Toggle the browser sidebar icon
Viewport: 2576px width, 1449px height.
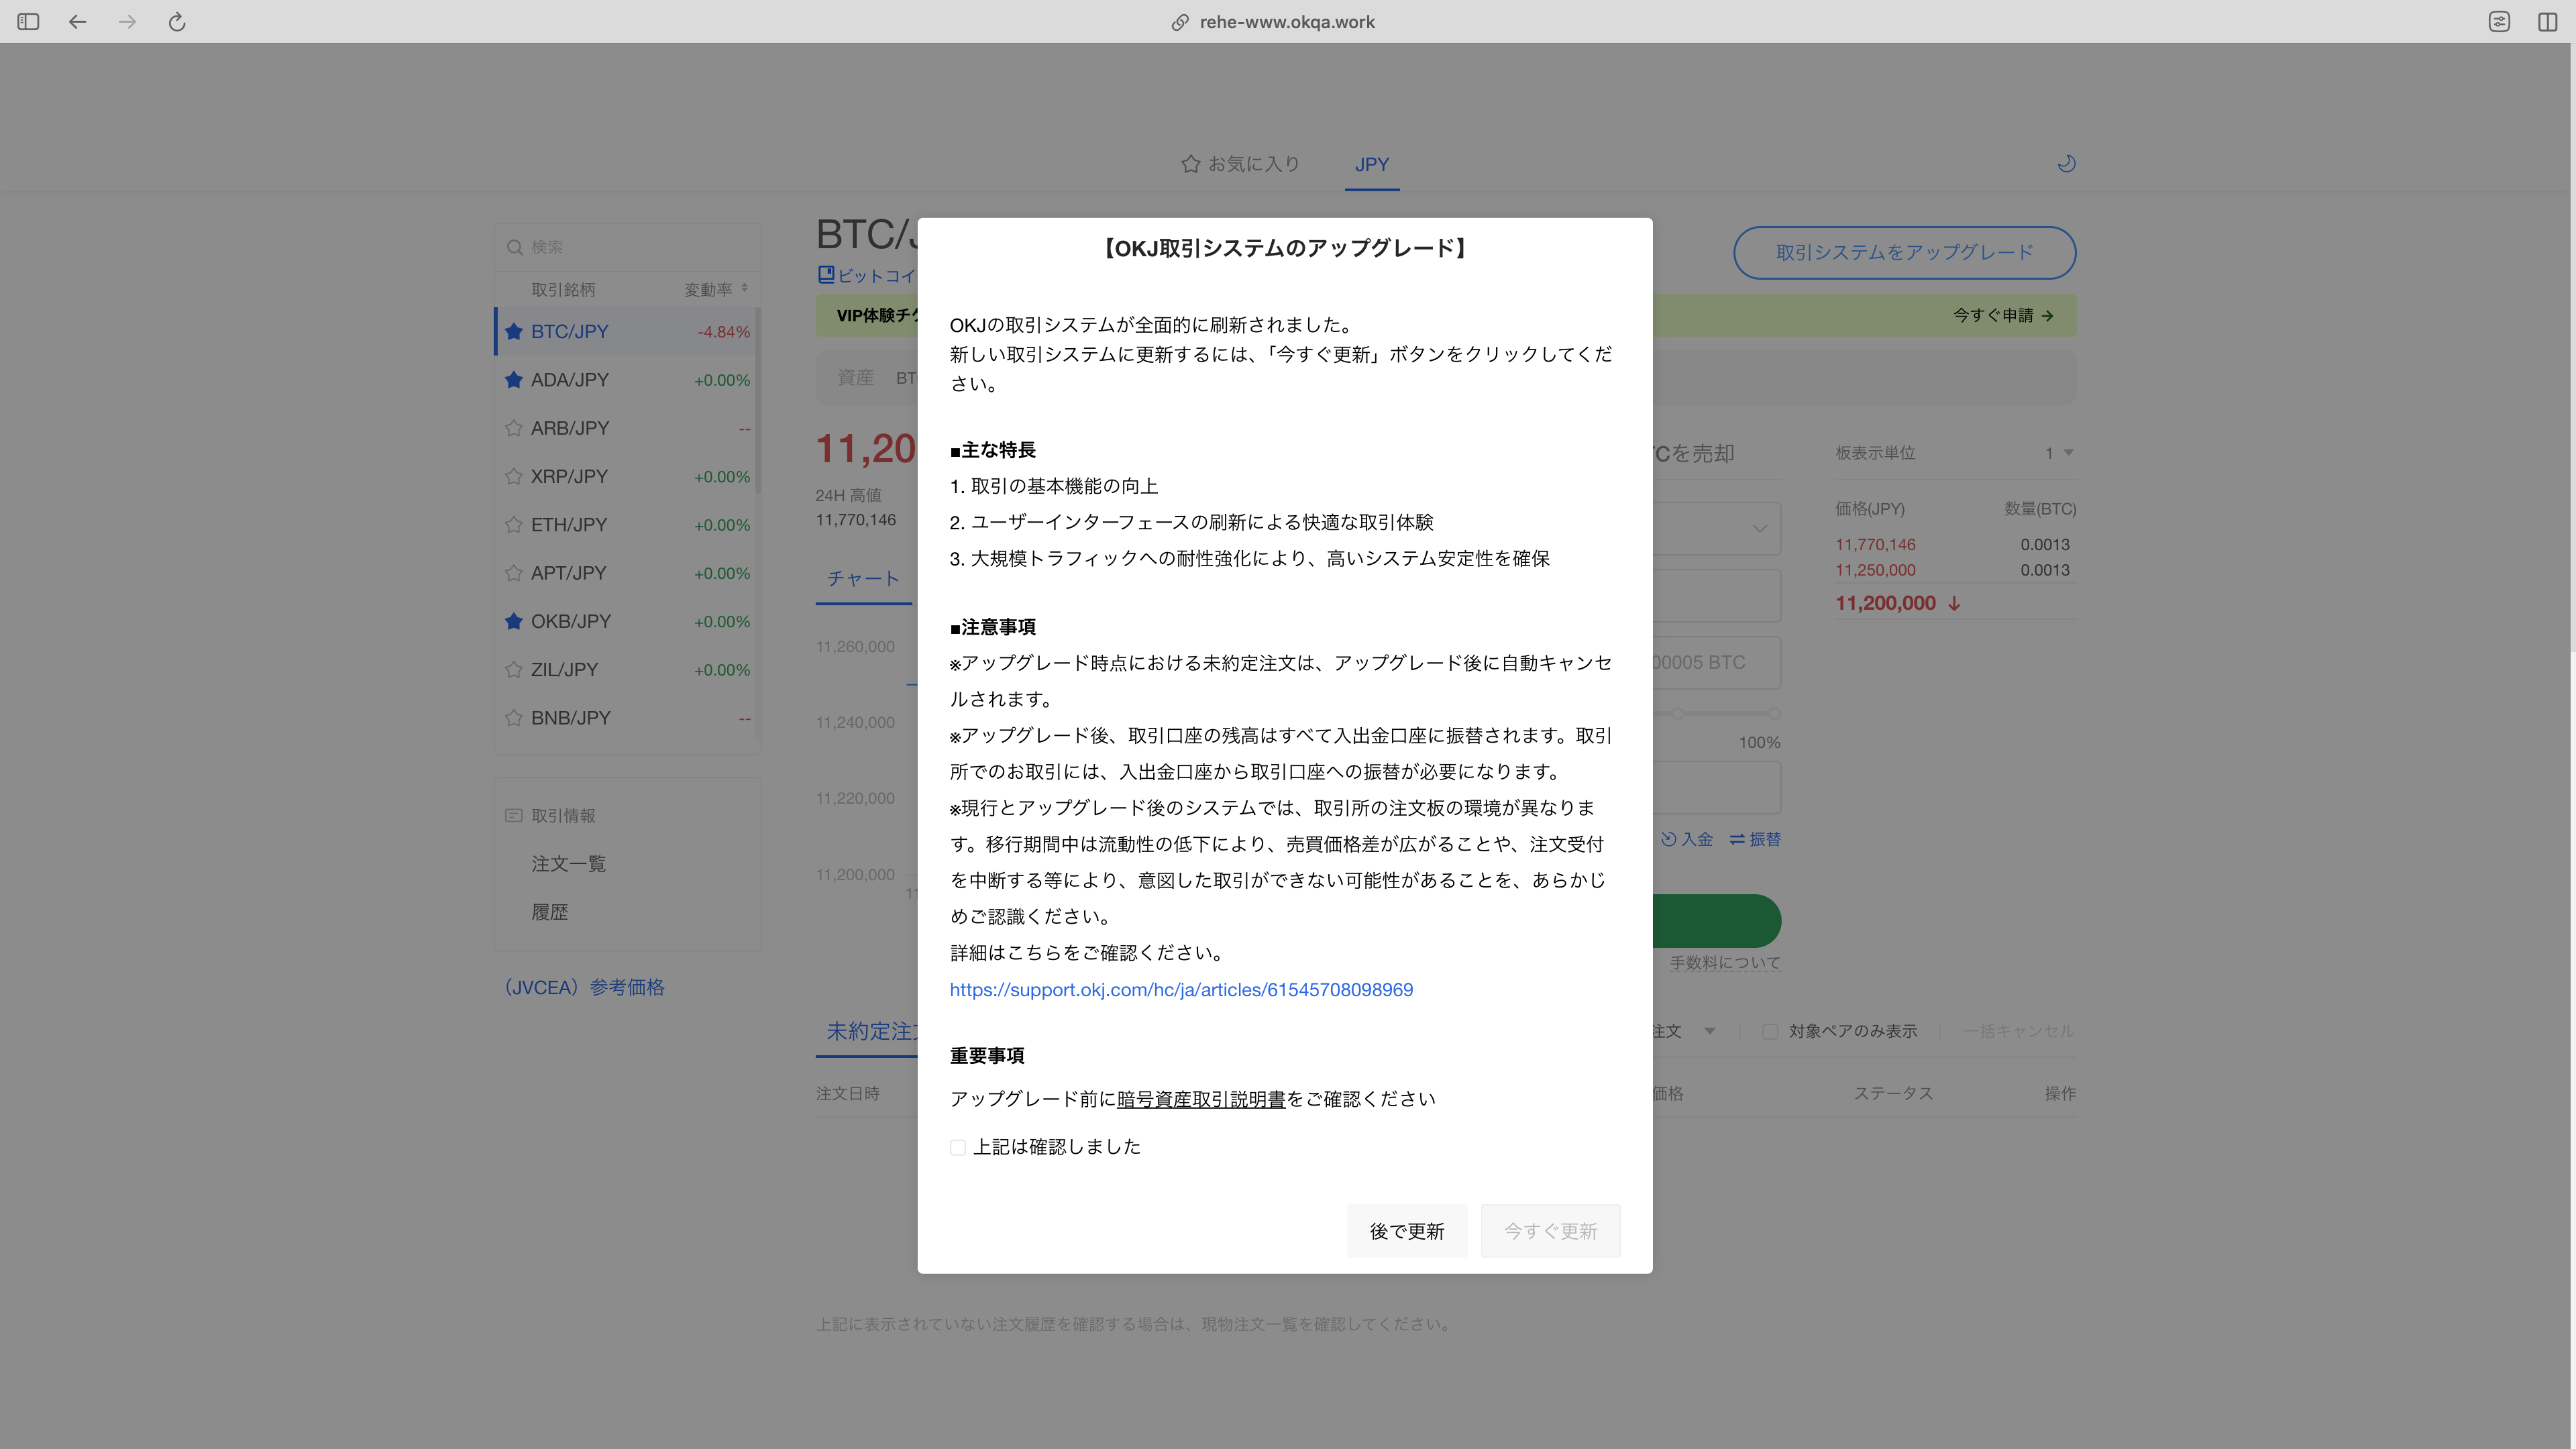(28, 22)
